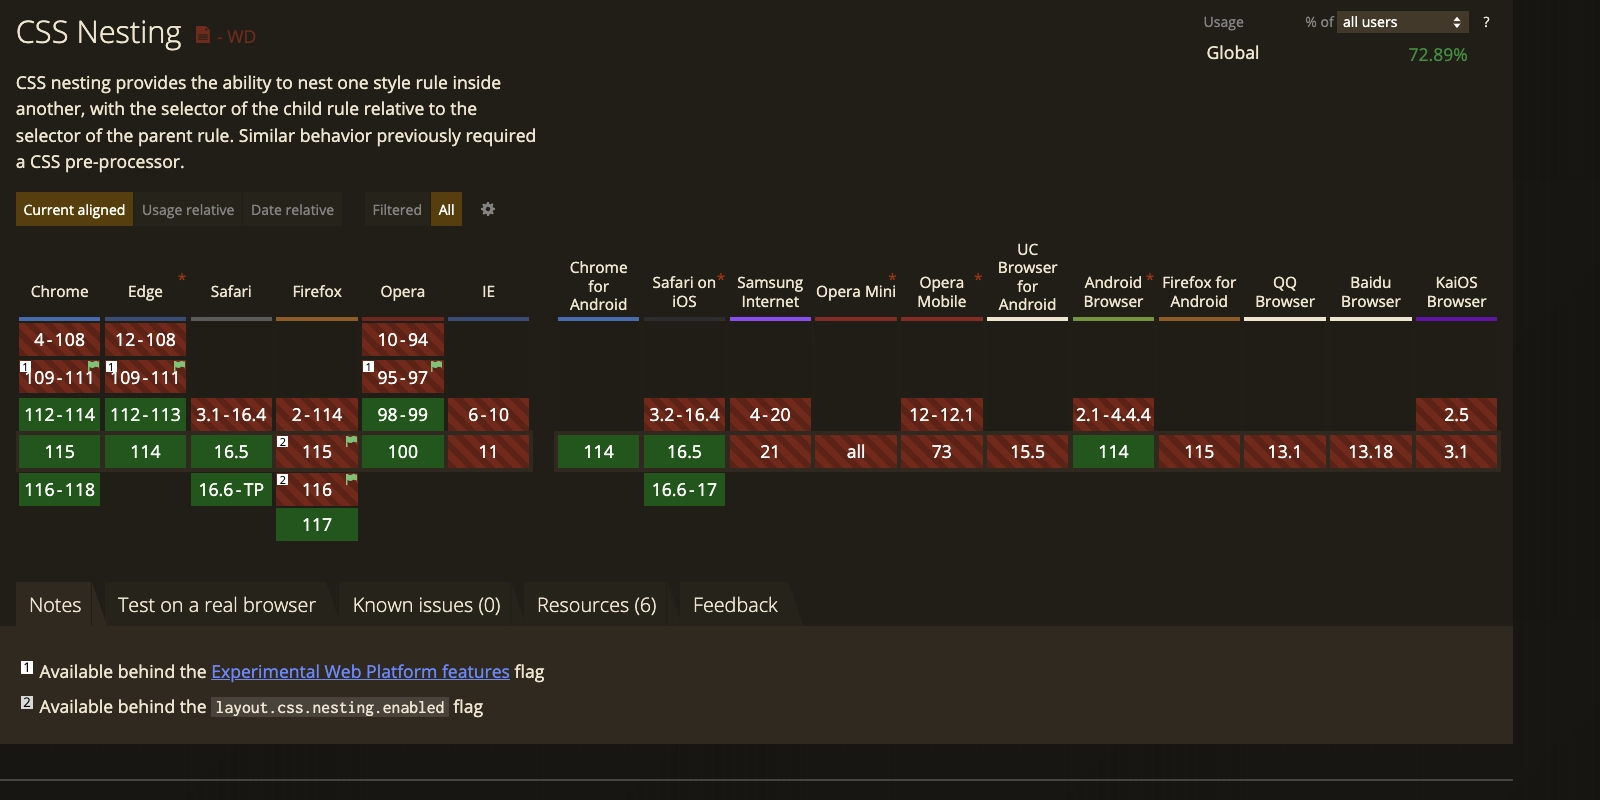
Task: Select Opera current version 100
Action: pyautogui.click(x=403, y=452)
